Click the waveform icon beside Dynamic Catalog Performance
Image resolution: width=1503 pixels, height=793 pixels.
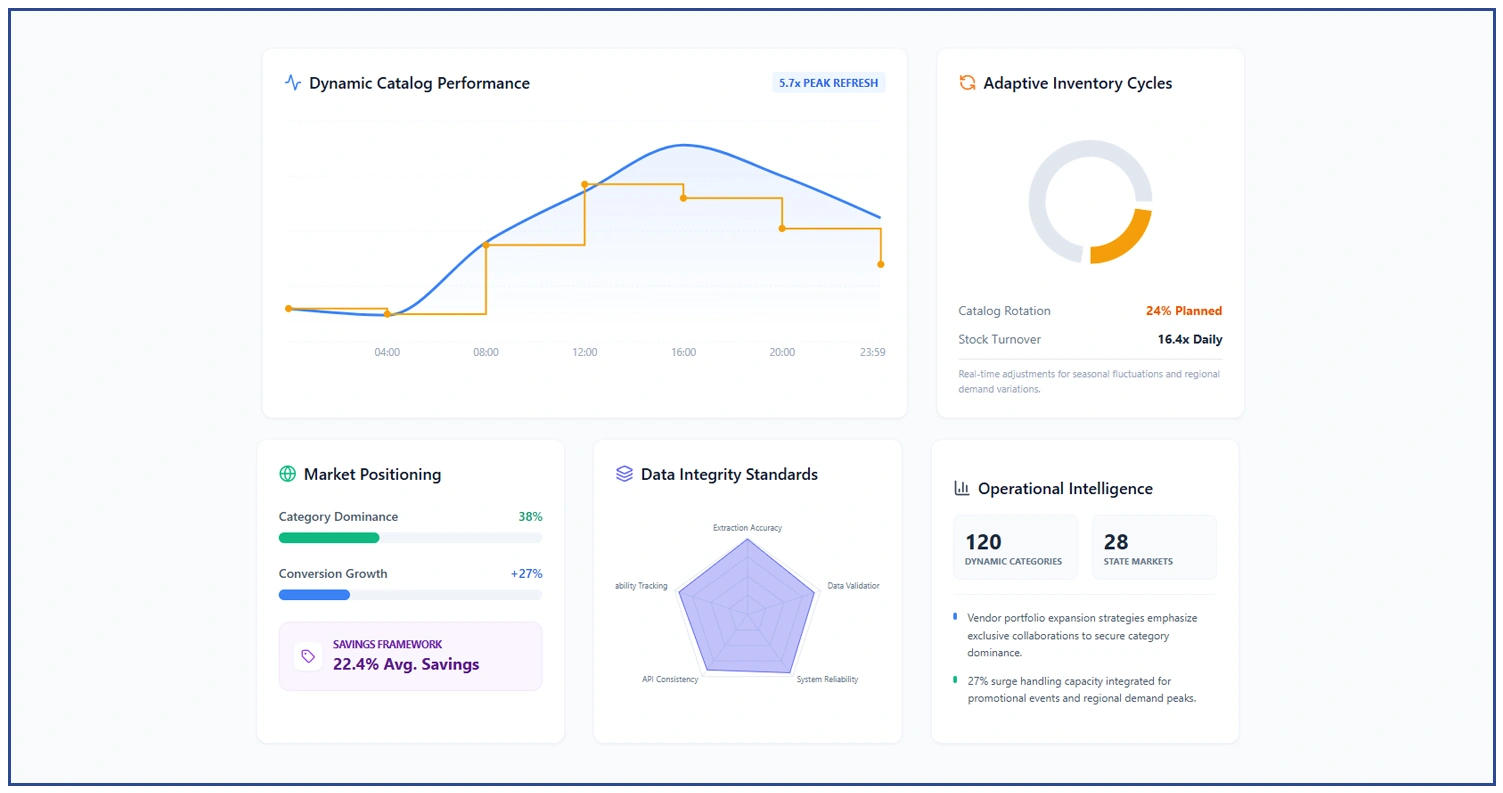click(x=292, y=83)
